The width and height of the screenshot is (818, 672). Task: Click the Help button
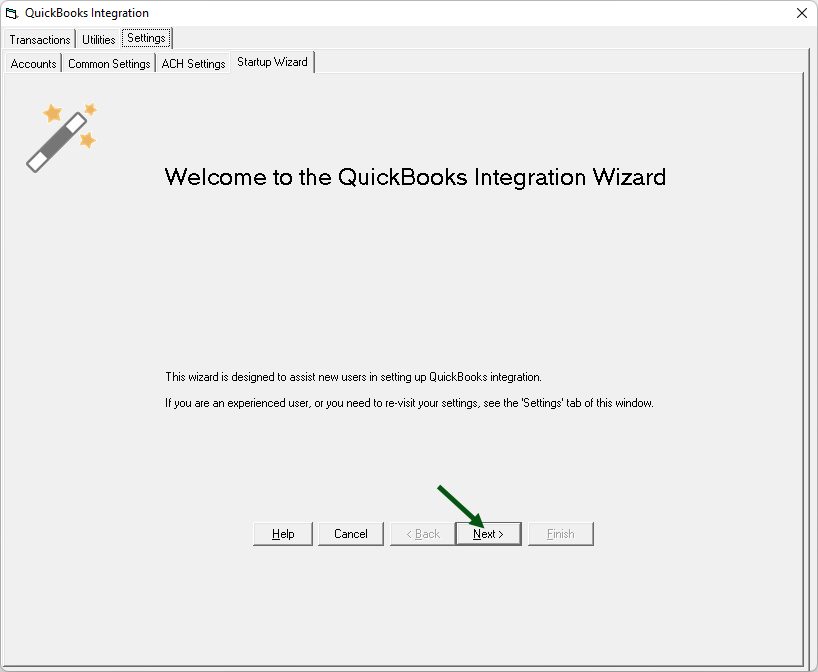(x=283, y=534)
